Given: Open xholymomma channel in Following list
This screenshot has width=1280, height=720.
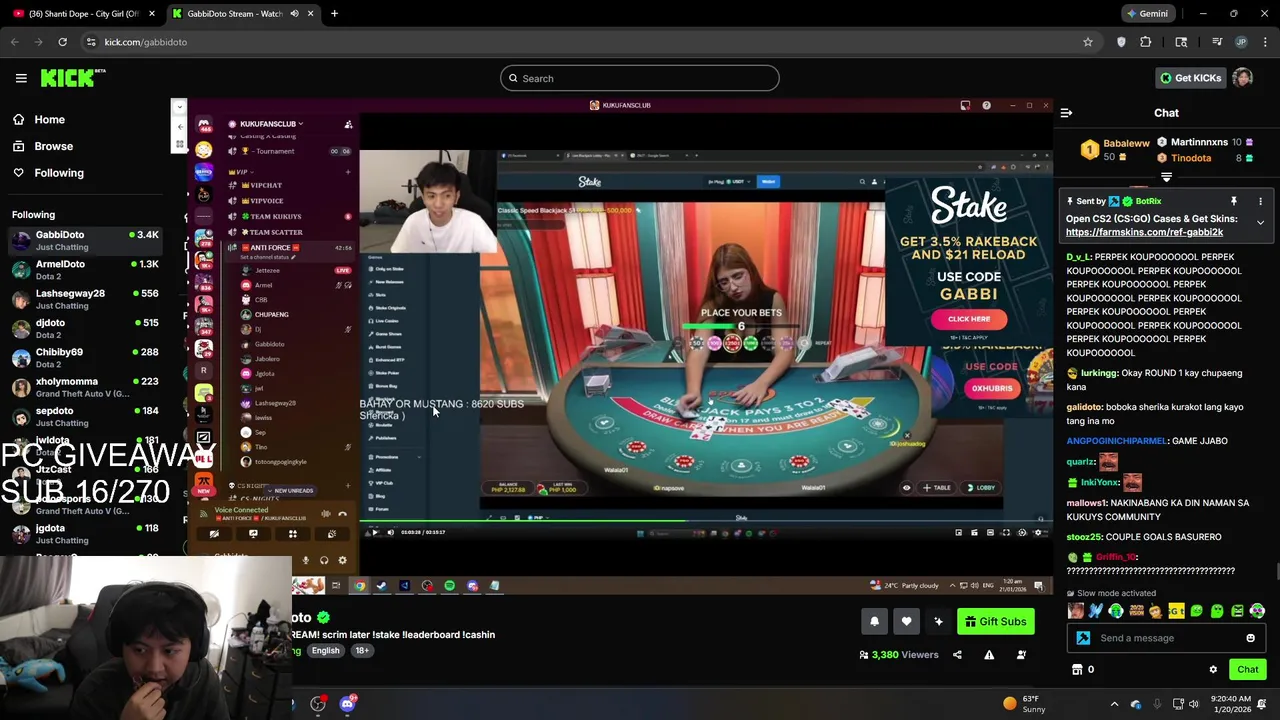Looking at the screenshot, I should (x=85, y=387).
